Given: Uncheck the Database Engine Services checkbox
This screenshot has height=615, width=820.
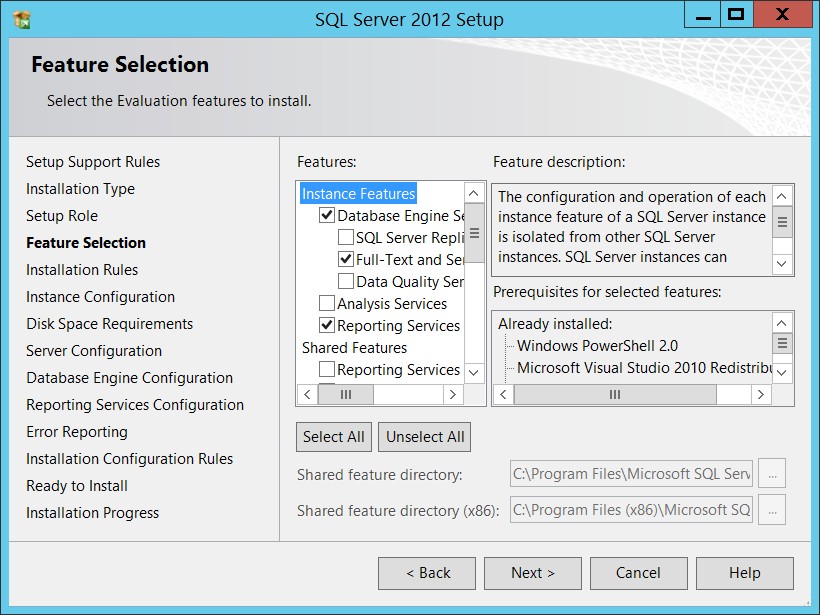Looking at the screenshot, I should point(327,215).
